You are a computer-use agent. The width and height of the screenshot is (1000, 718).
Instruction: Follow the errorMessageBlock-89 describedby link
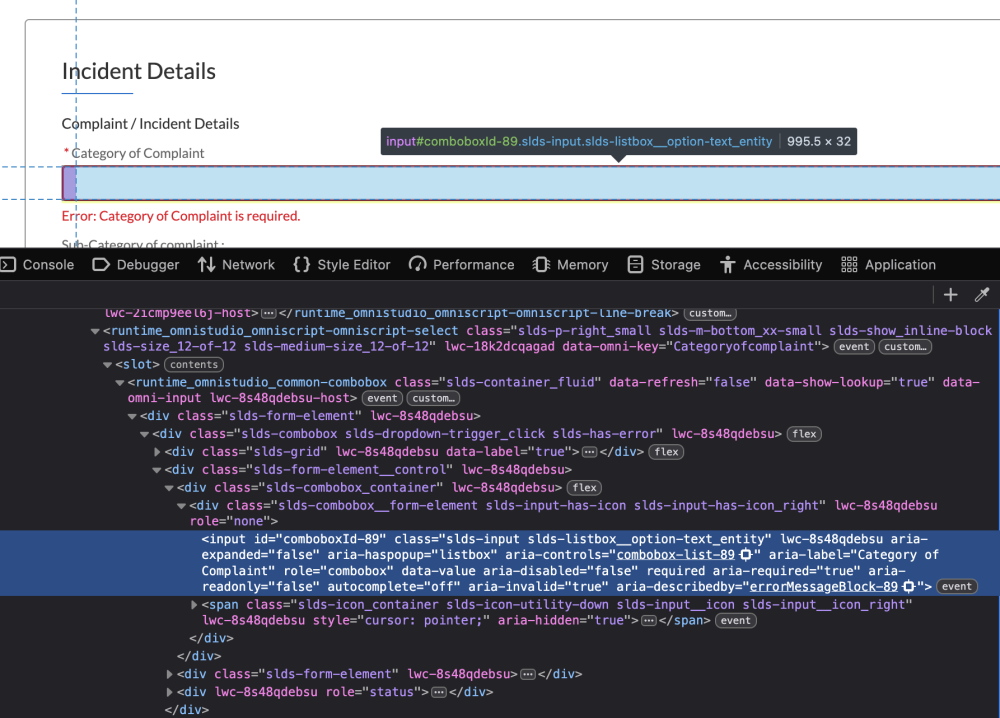[x=823, y=587]
